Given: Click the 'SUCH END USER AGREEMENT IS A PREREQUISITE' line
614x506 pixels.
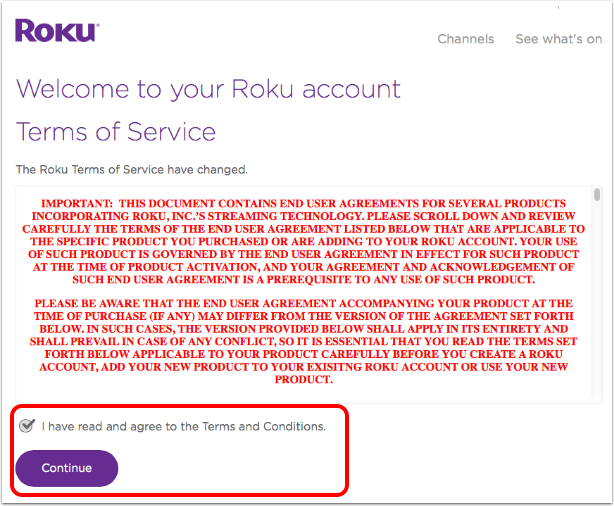Looking at the screenshot, I should pyautogui.click(x=303, y=280).
